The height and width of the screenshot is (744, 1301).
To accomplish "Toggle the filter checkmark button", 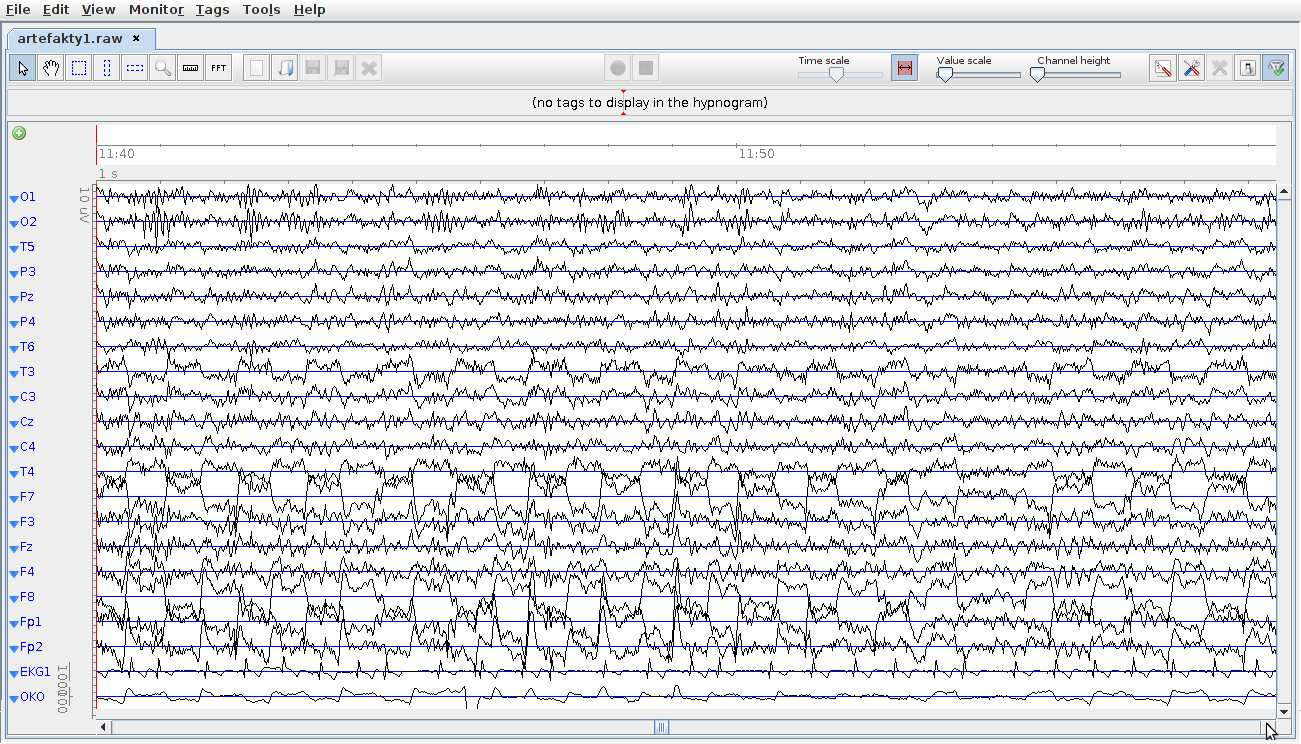I will (1275, 68).
